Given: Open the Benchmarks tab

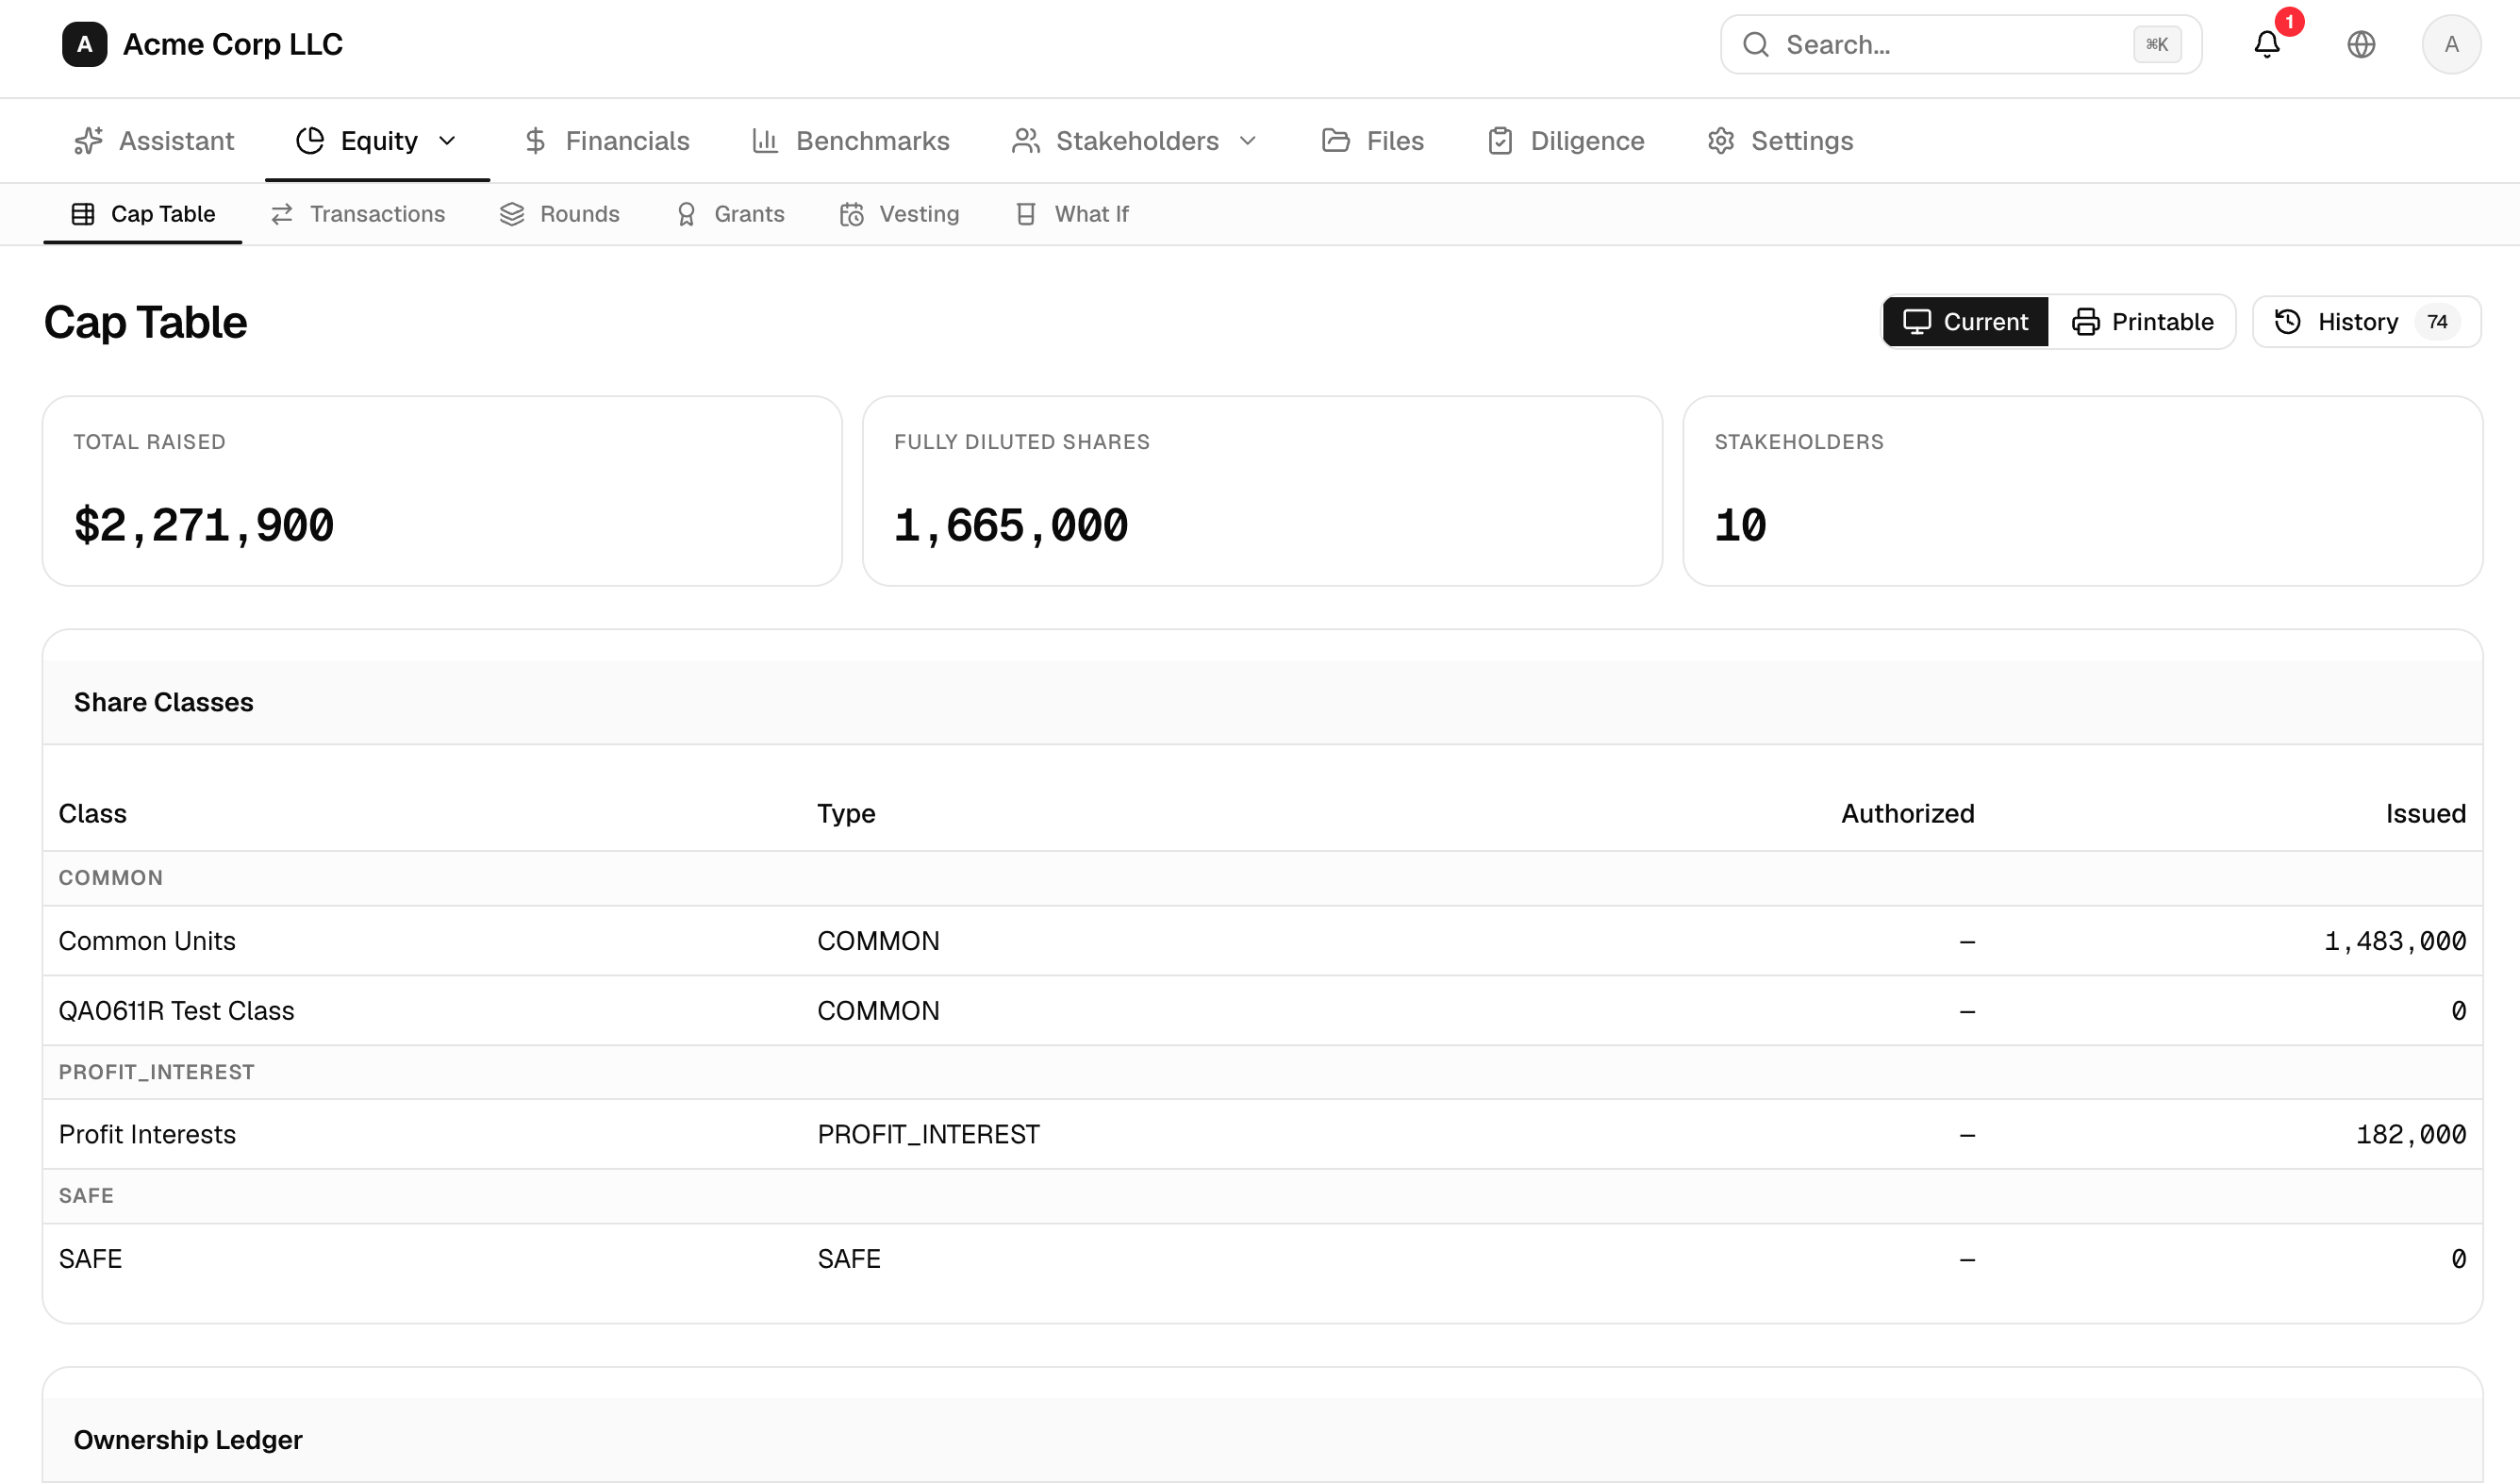Looking at the screenshot, I should pyautogui.click(x=850, y=141).
